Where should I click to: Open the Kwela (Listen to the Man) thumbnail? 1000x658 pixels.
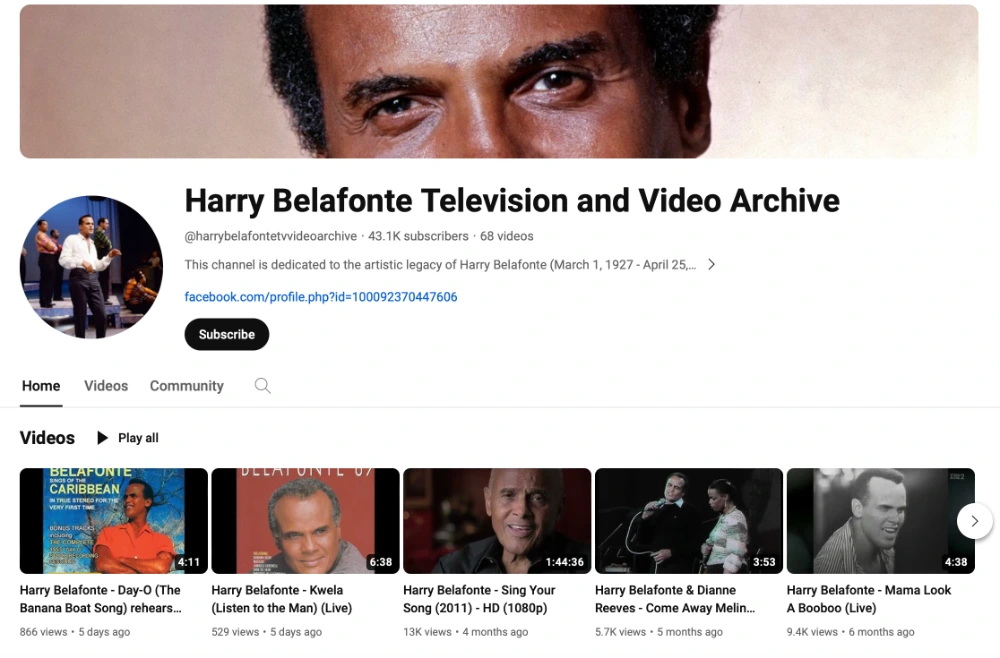(305, 521)
